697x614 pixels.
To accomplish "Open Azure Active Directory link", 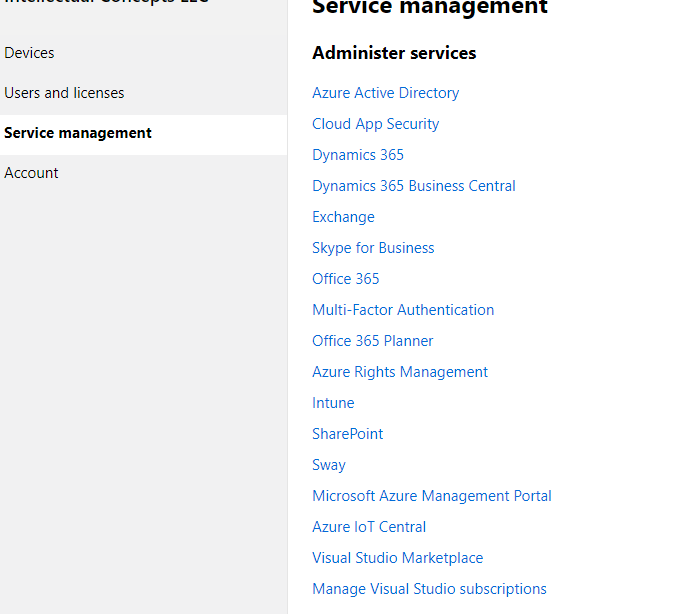I will pyautogui.click(x=385, y=93).
